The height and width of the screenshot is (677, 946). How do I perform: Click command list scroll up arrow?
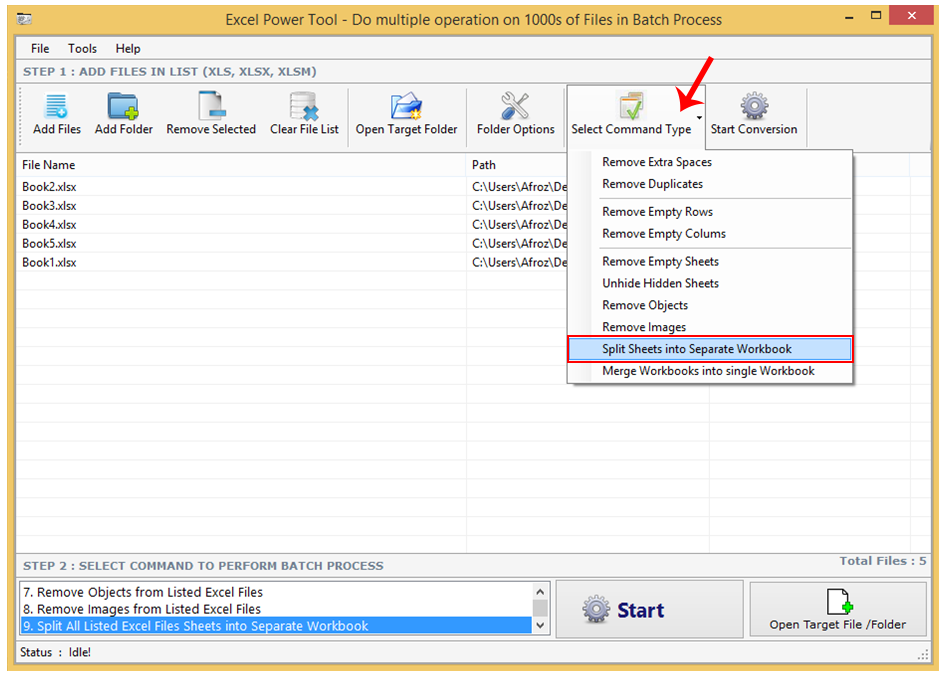pyautogui.click(x=540, y=592)
